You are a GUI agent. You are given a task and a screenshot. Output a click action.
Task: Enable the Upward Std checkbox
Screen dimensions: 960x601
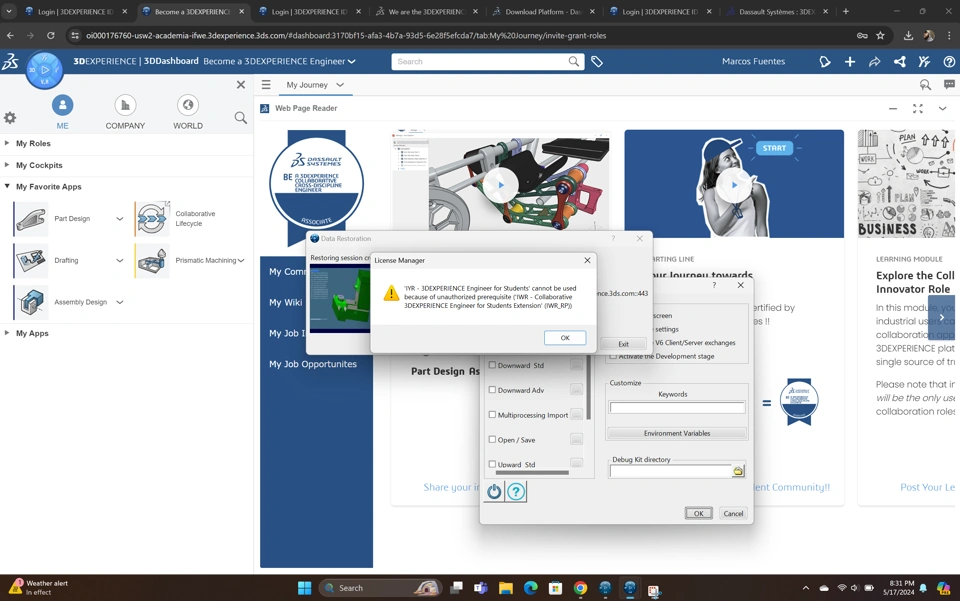(x=492, y=464)
